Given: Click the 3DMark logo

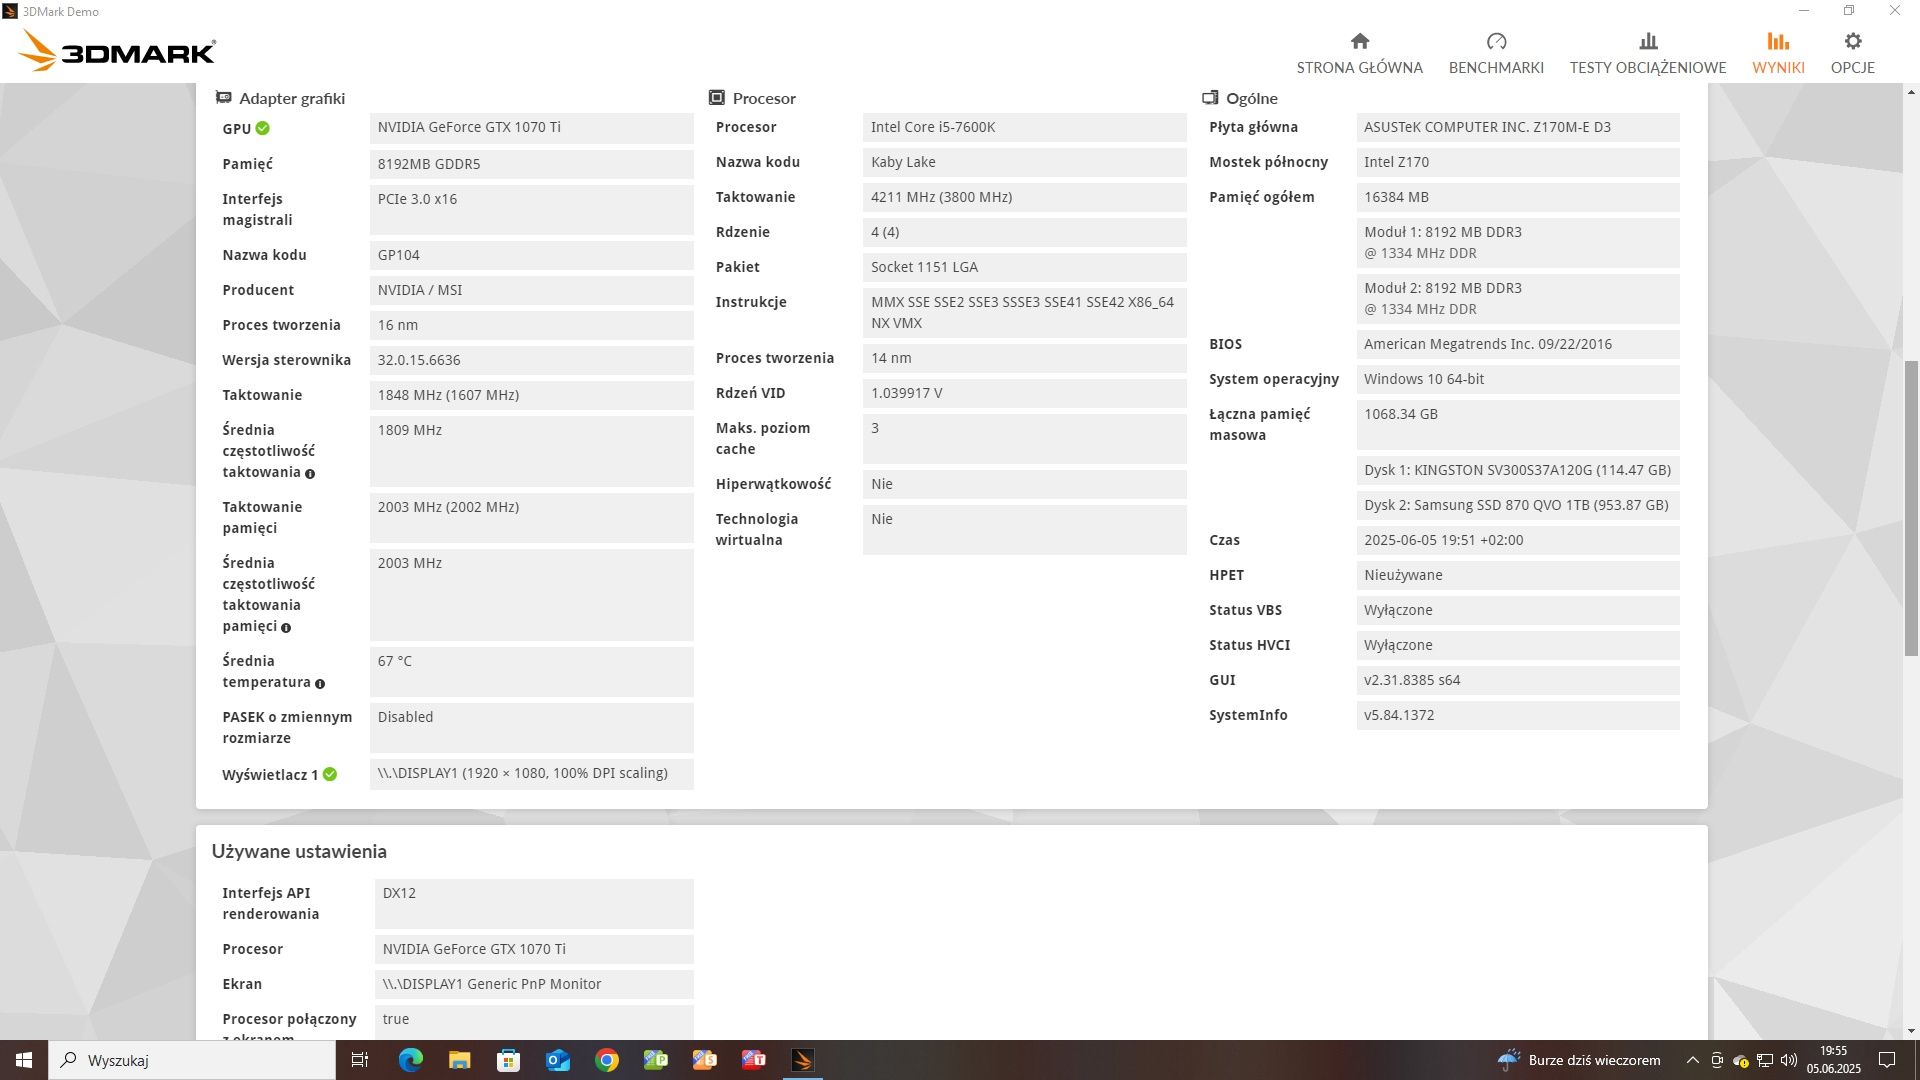Looking at the screenshot, I should point(117,51).
